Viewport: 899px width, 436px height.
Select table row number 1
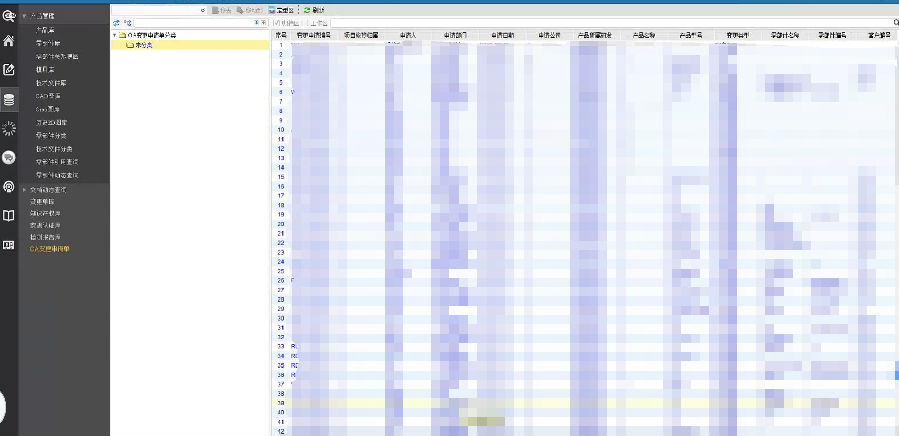click(583, 45)
